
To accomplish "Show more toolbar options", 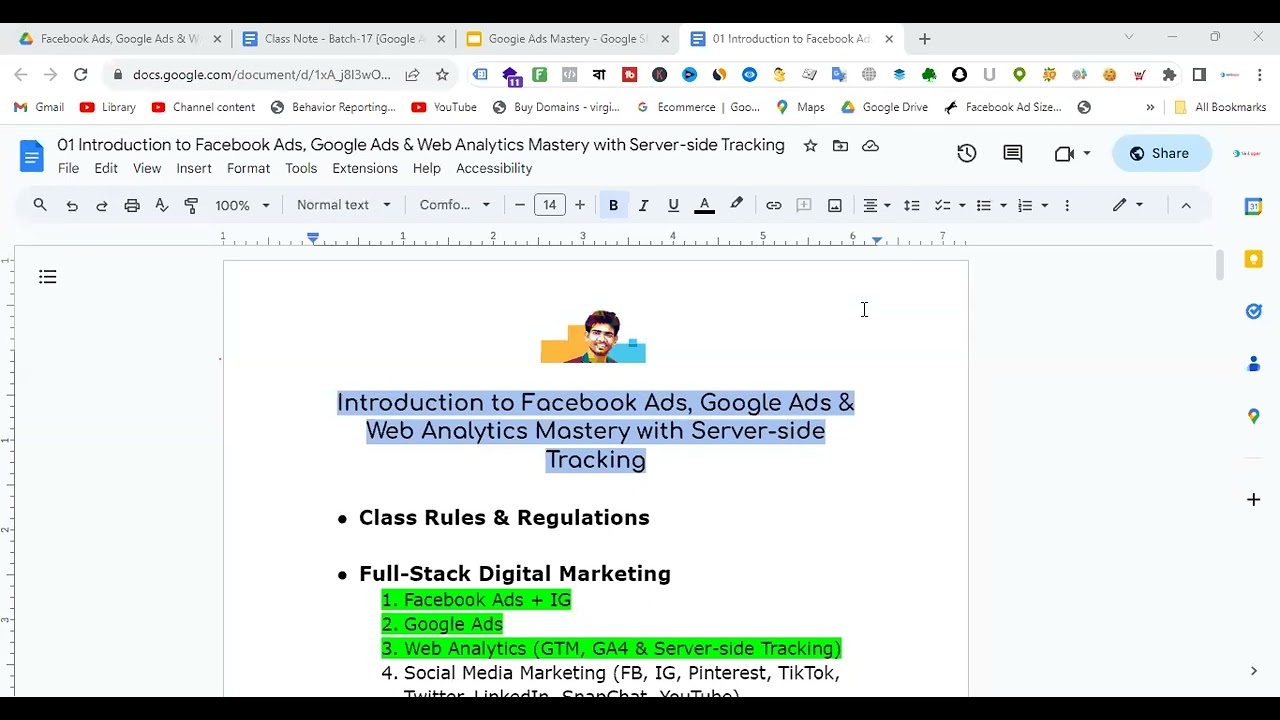I will click(1067, 205).
